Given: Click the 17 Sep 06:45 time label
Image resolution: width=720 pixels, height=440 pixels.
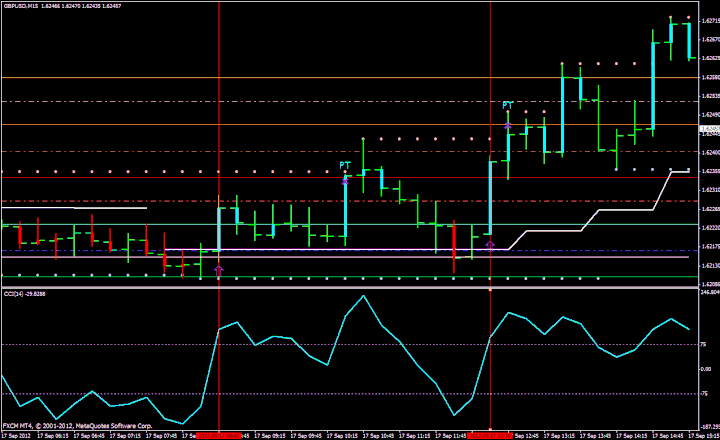Looking at the screenshot, I should (x=89, y=435).
